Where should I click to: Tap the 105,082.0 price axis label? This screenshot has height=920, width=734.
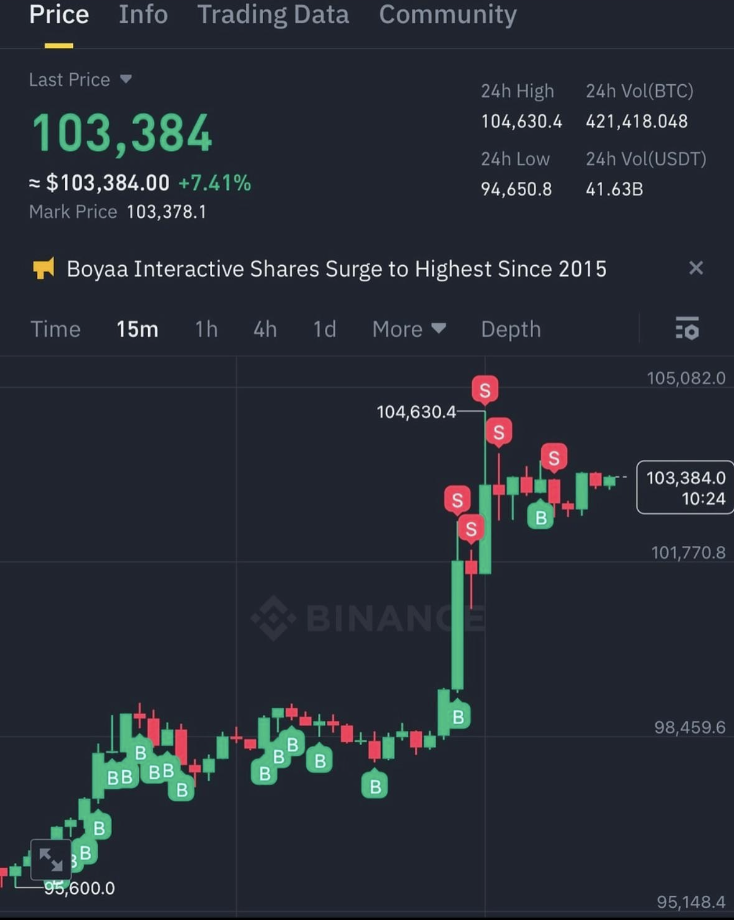coord(686,378)
